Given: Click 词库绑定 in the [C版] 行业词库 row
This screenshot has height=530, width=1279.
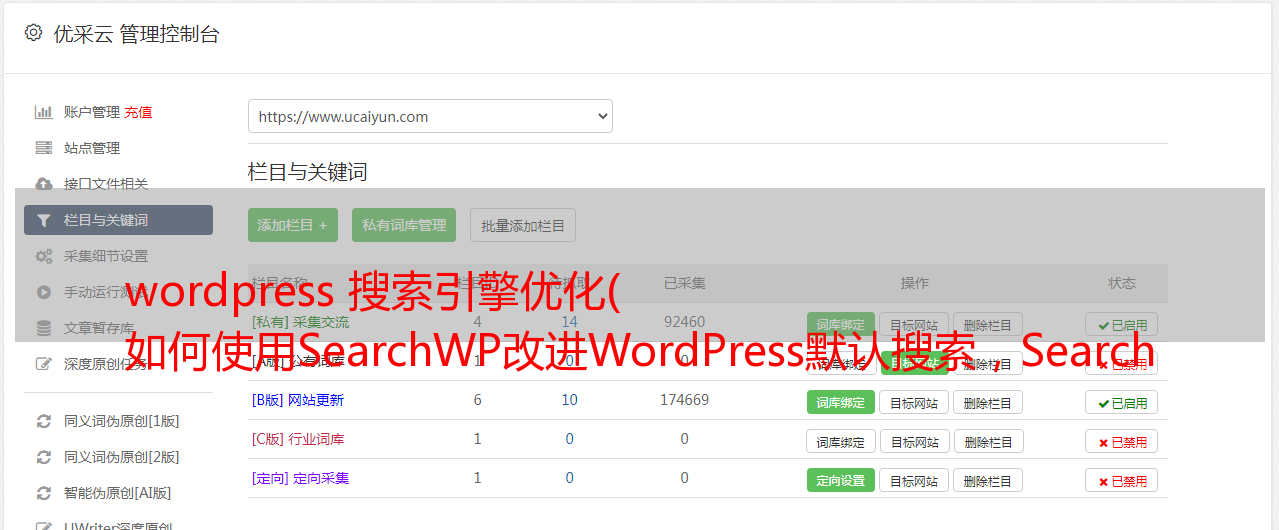Looking at the screenshot, I should click(841, 441).
